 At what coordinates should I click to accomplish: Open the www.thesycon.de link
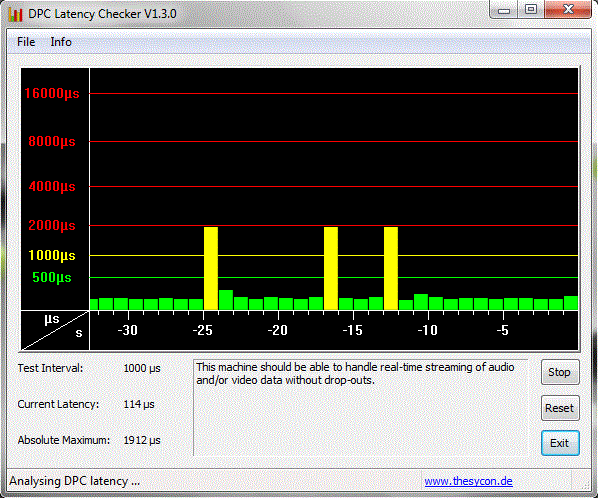(x=468, y=481)
